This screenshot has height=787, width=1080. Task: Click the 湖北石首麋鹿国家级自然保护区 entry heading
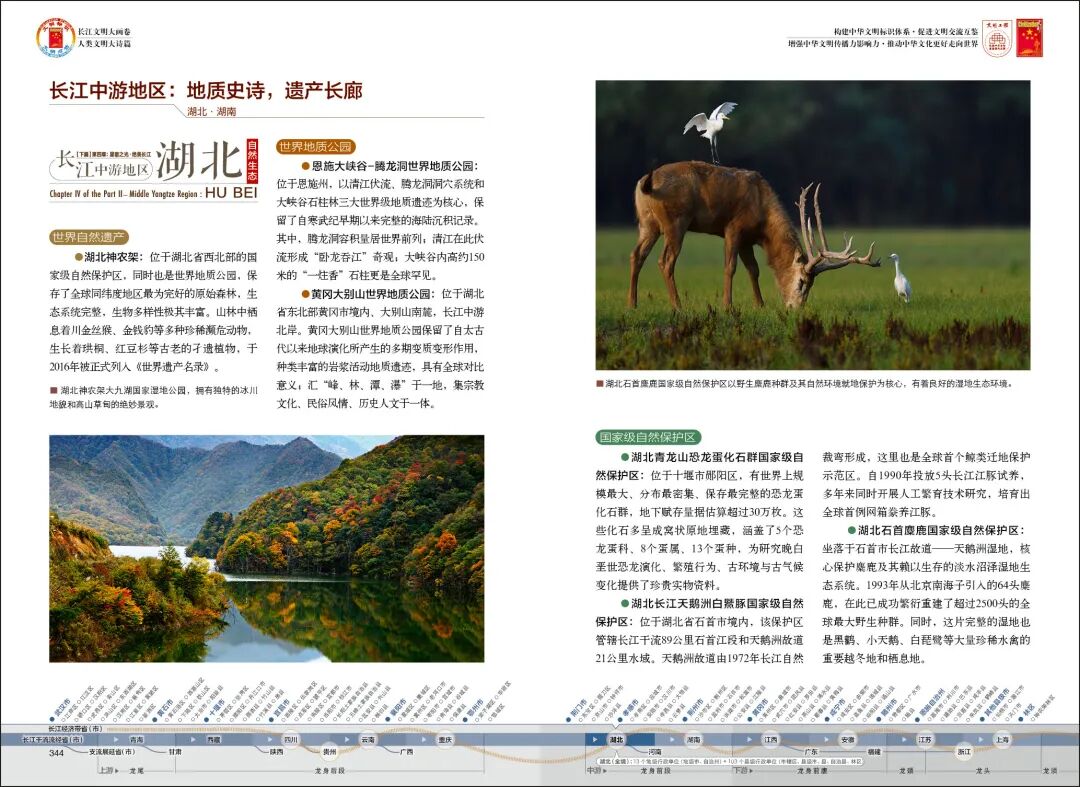[941, 530]
